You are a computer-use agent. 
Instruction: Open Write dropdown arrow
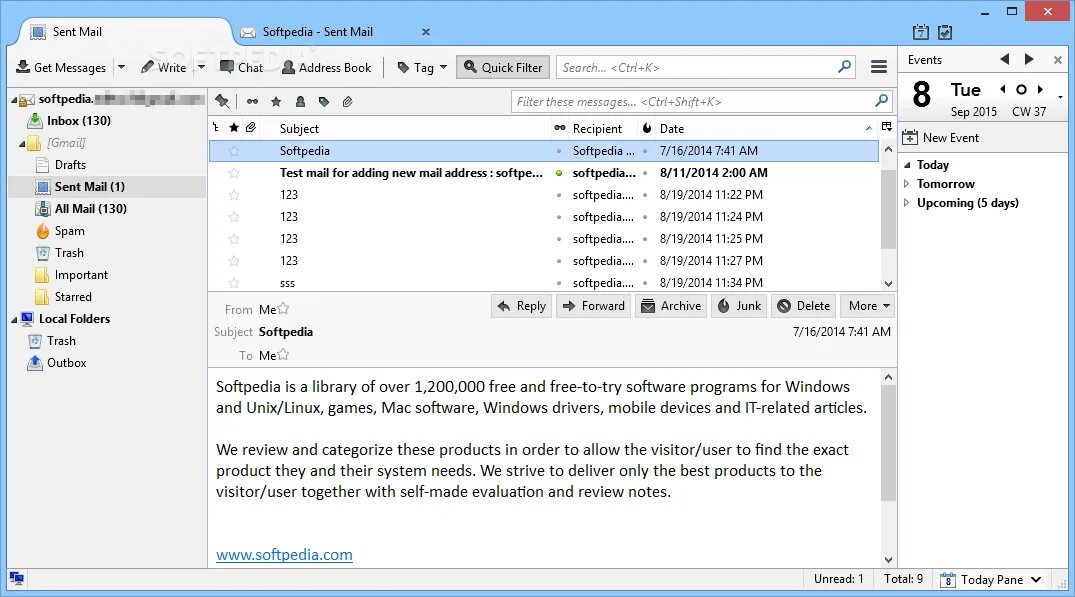pyautogui.click(x=201, y=67)
